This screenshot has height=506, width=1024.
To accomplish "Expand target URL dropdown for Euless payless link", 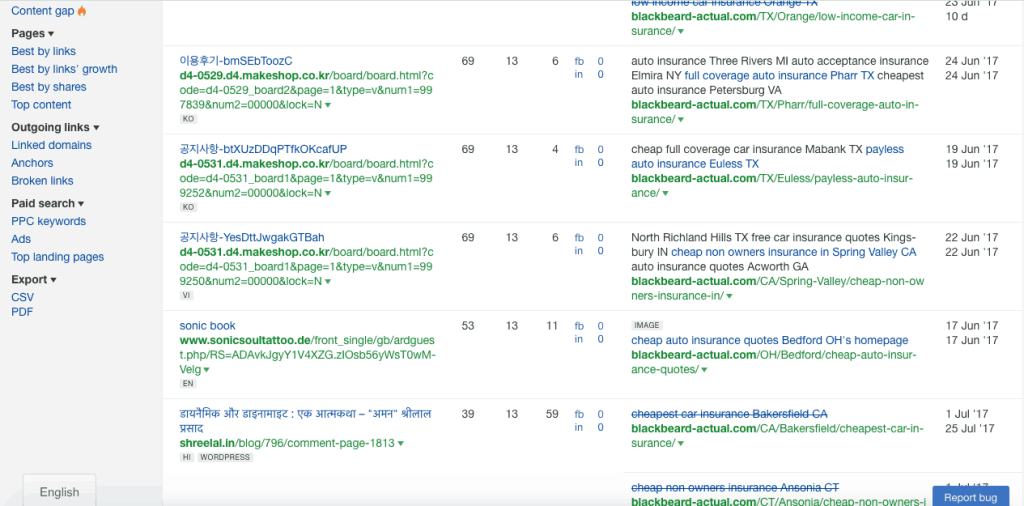I will click(x=665, y=193).
